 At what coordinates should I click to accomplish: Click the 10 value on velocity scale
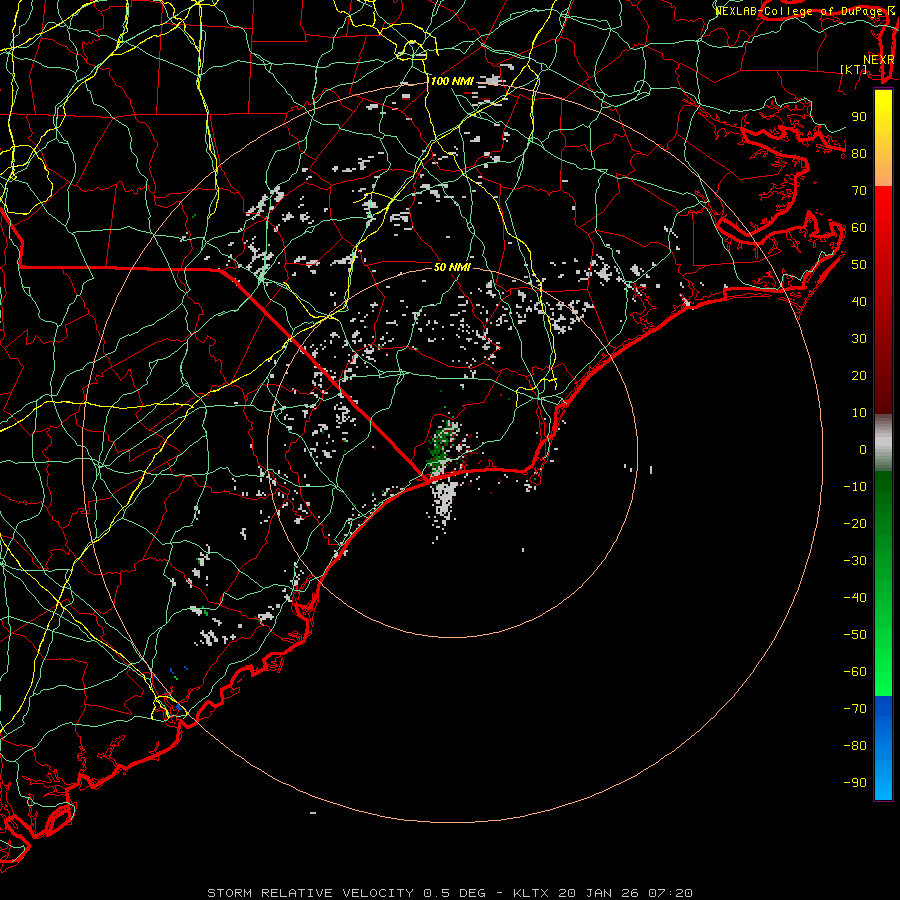(x=859, y=413)
